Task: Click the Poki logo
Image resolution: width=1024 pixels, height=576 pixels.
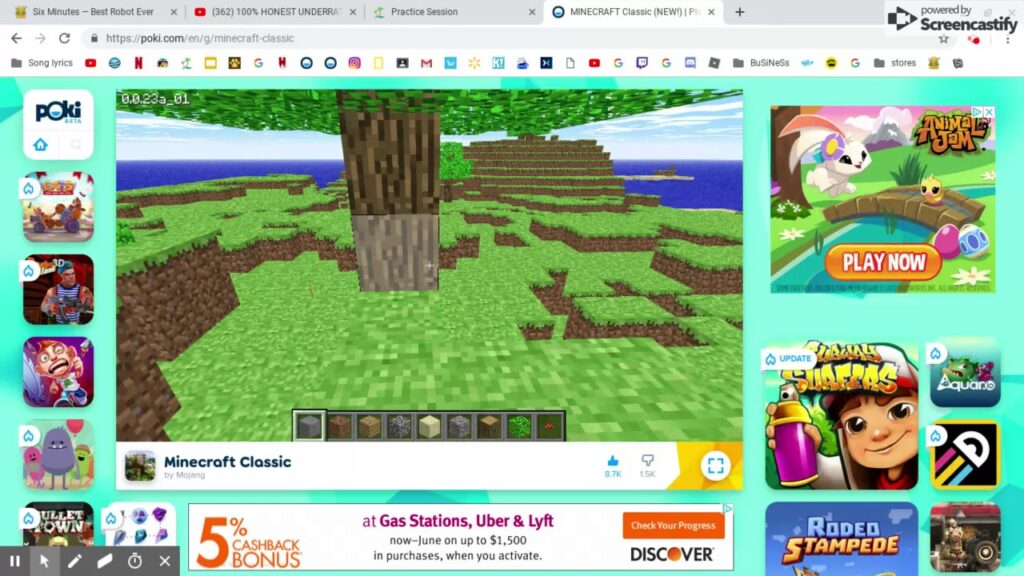Action: (x=58, y=112)
